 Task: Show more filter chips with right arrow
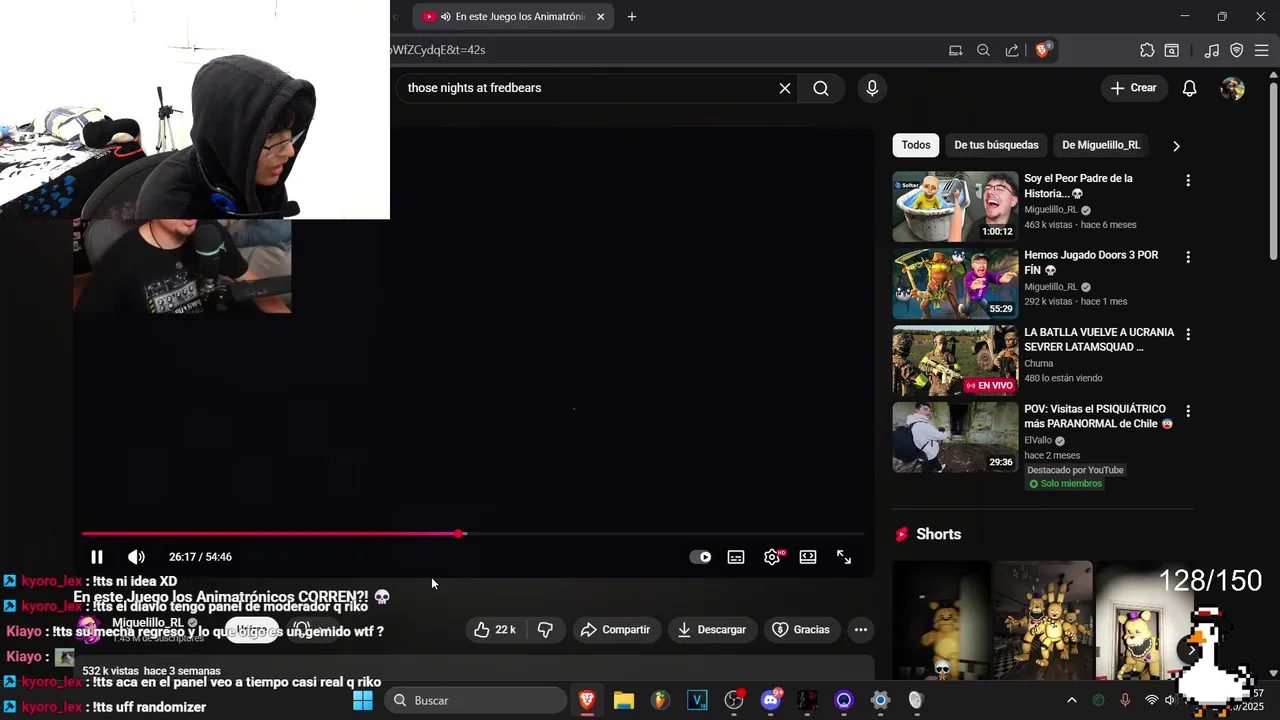(1176, 146)
